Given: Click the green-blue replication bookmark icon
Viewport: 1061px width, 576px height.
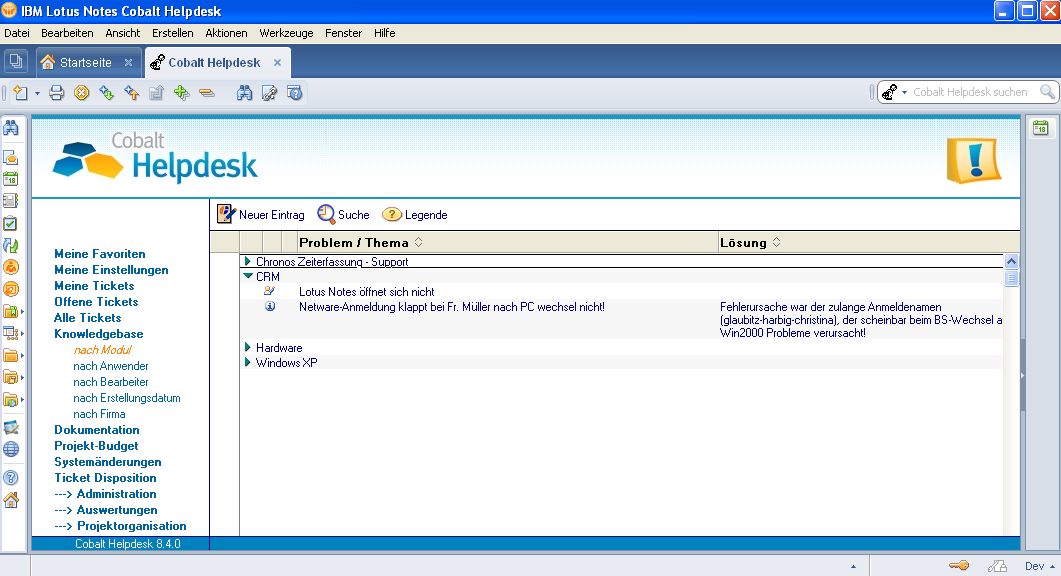Looking at the screenshot, I should [x=11, y=245].
